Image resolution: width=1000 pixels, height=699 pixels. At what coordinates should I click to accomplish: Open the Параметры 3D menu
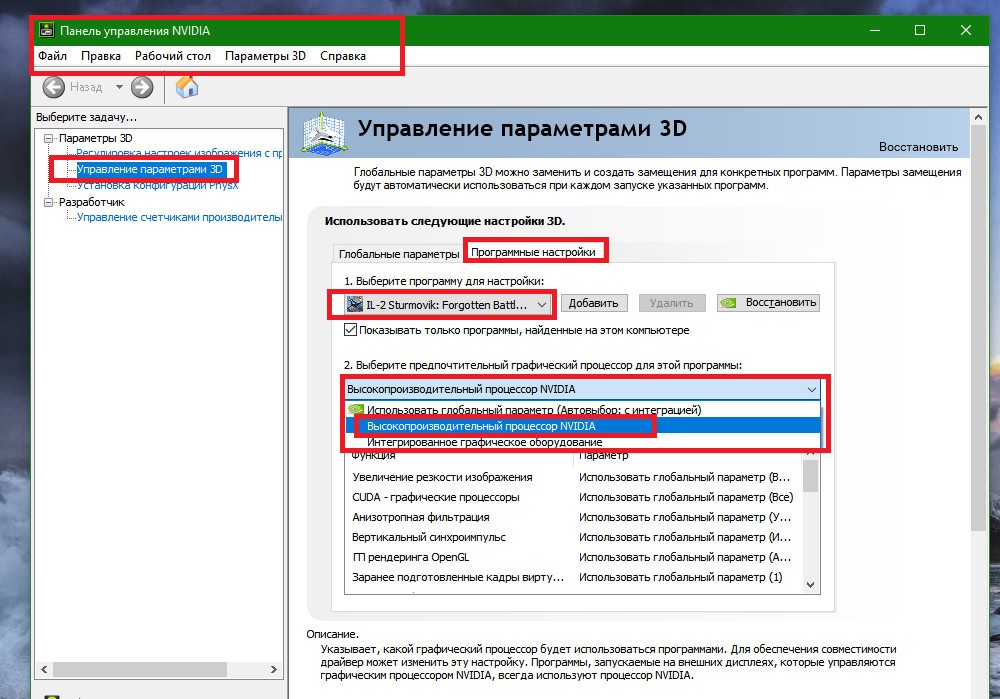click(x=265, y=55)
